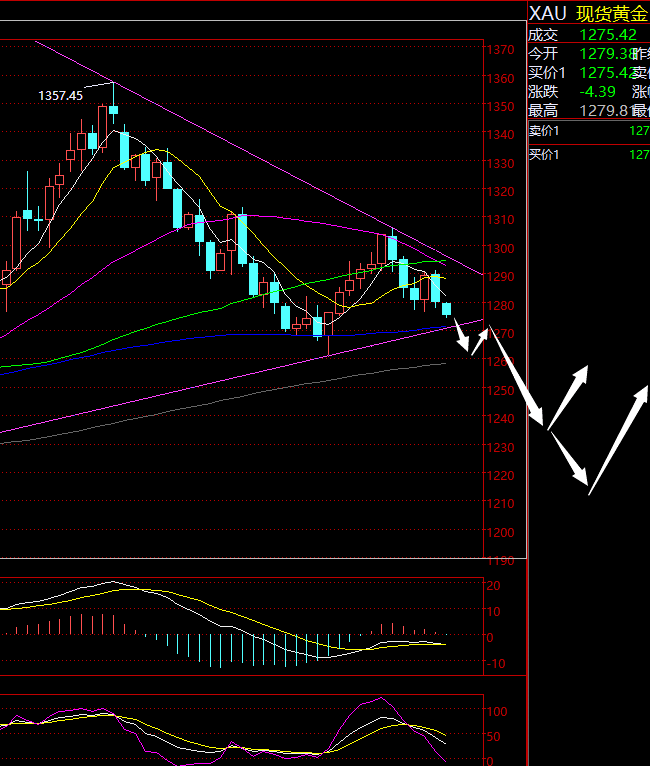Click the 1320 price axis label
Image resolution: width=650 pixels, height=766 pixels.
501,192
